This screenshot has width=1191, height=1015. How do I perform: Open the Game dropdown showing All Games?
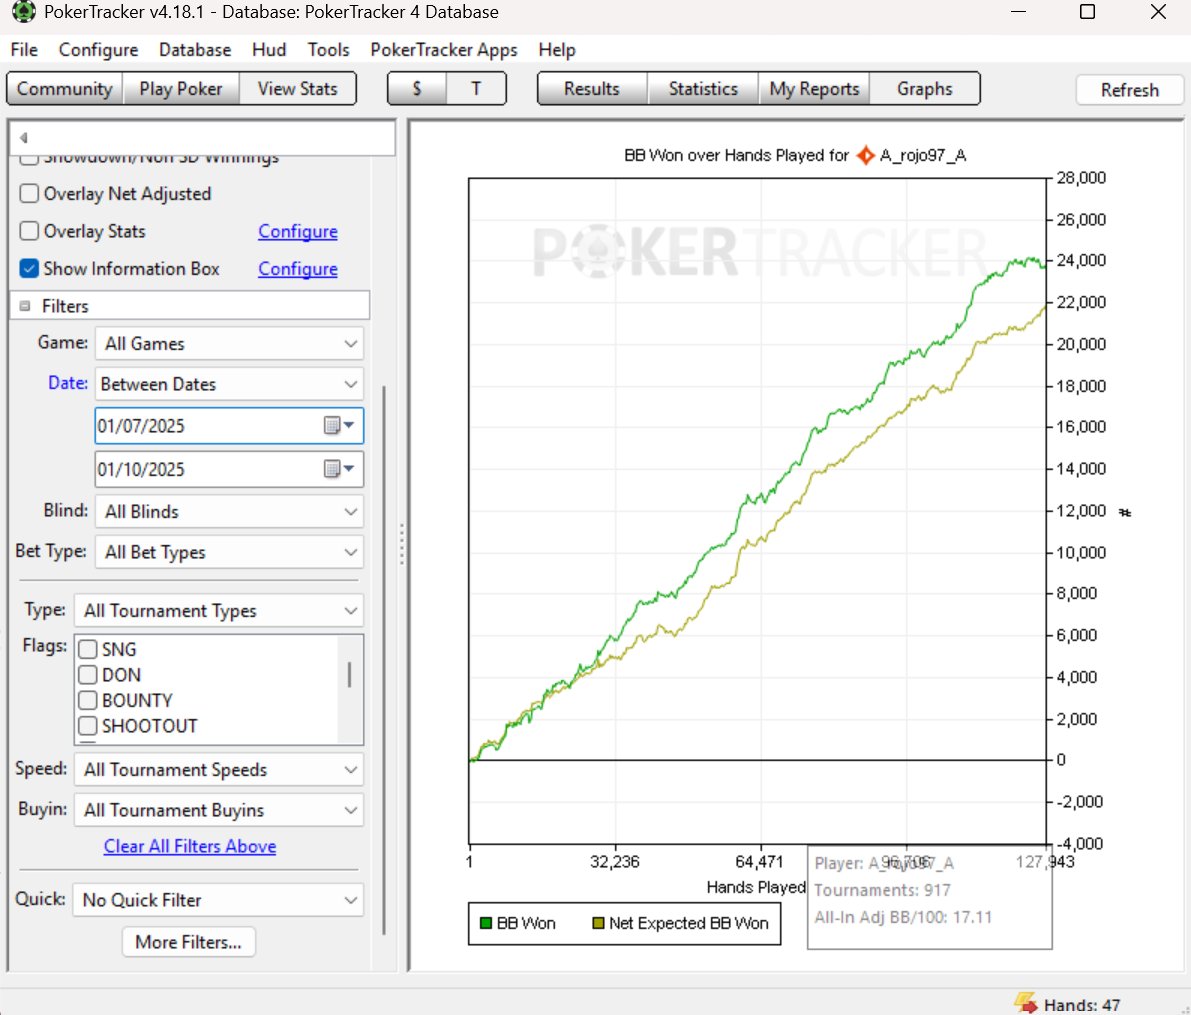click(229, 343)
